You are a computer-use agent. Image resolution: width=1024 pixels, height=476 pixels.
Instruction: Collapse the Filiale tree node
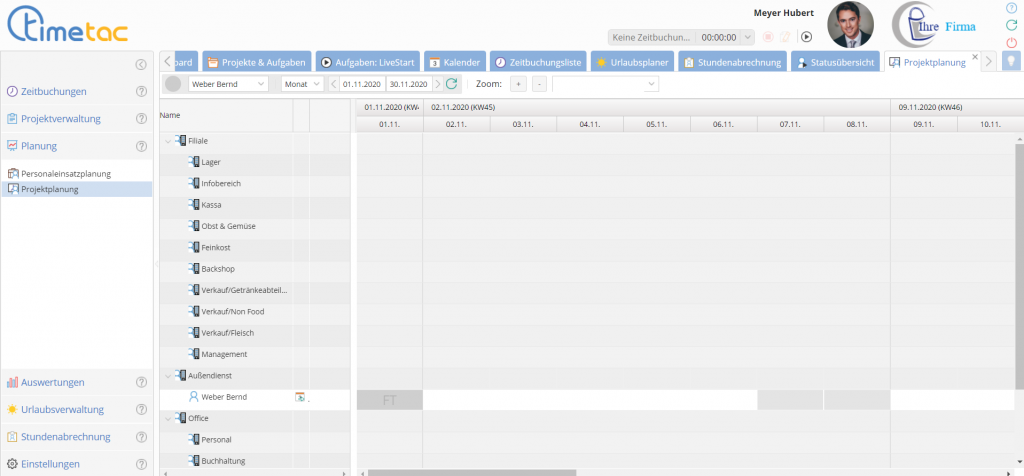[168, 141]
